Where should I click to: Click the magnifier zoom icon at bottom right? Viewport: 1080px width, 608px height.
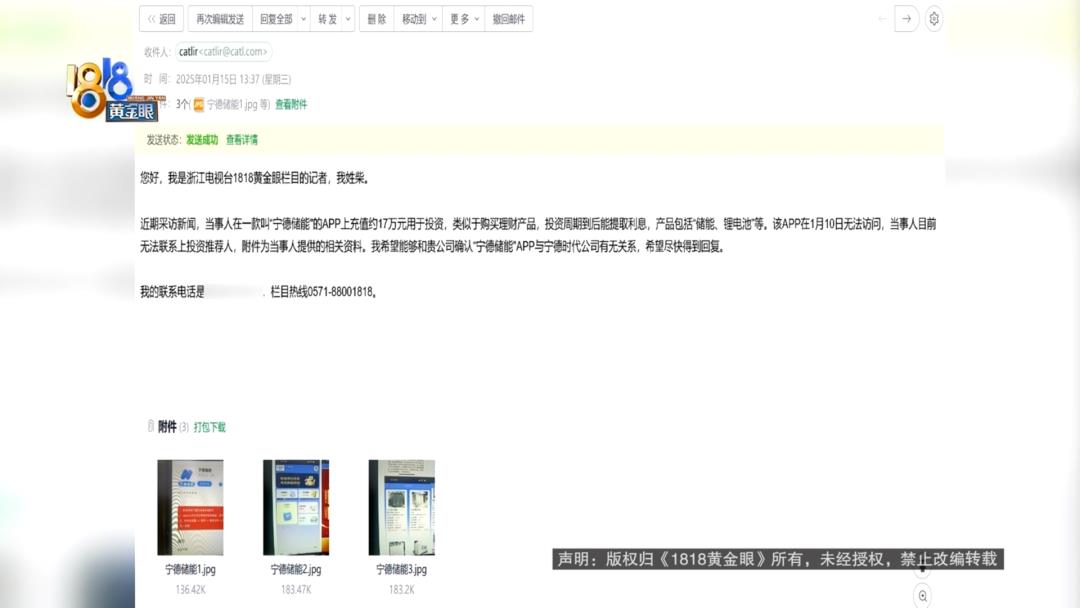[922, 596]
